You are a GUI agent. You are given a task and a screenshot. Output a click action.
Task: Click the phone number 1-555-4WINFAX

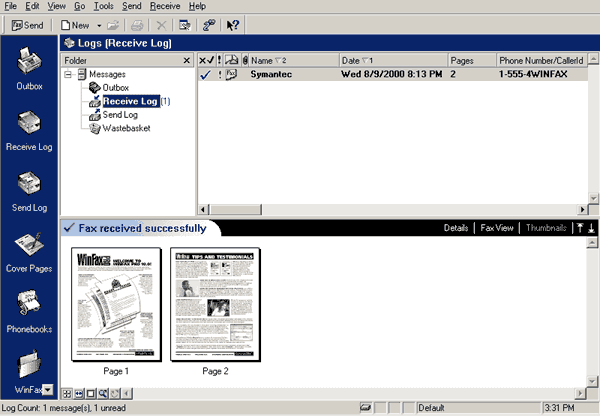click(533, 74)
